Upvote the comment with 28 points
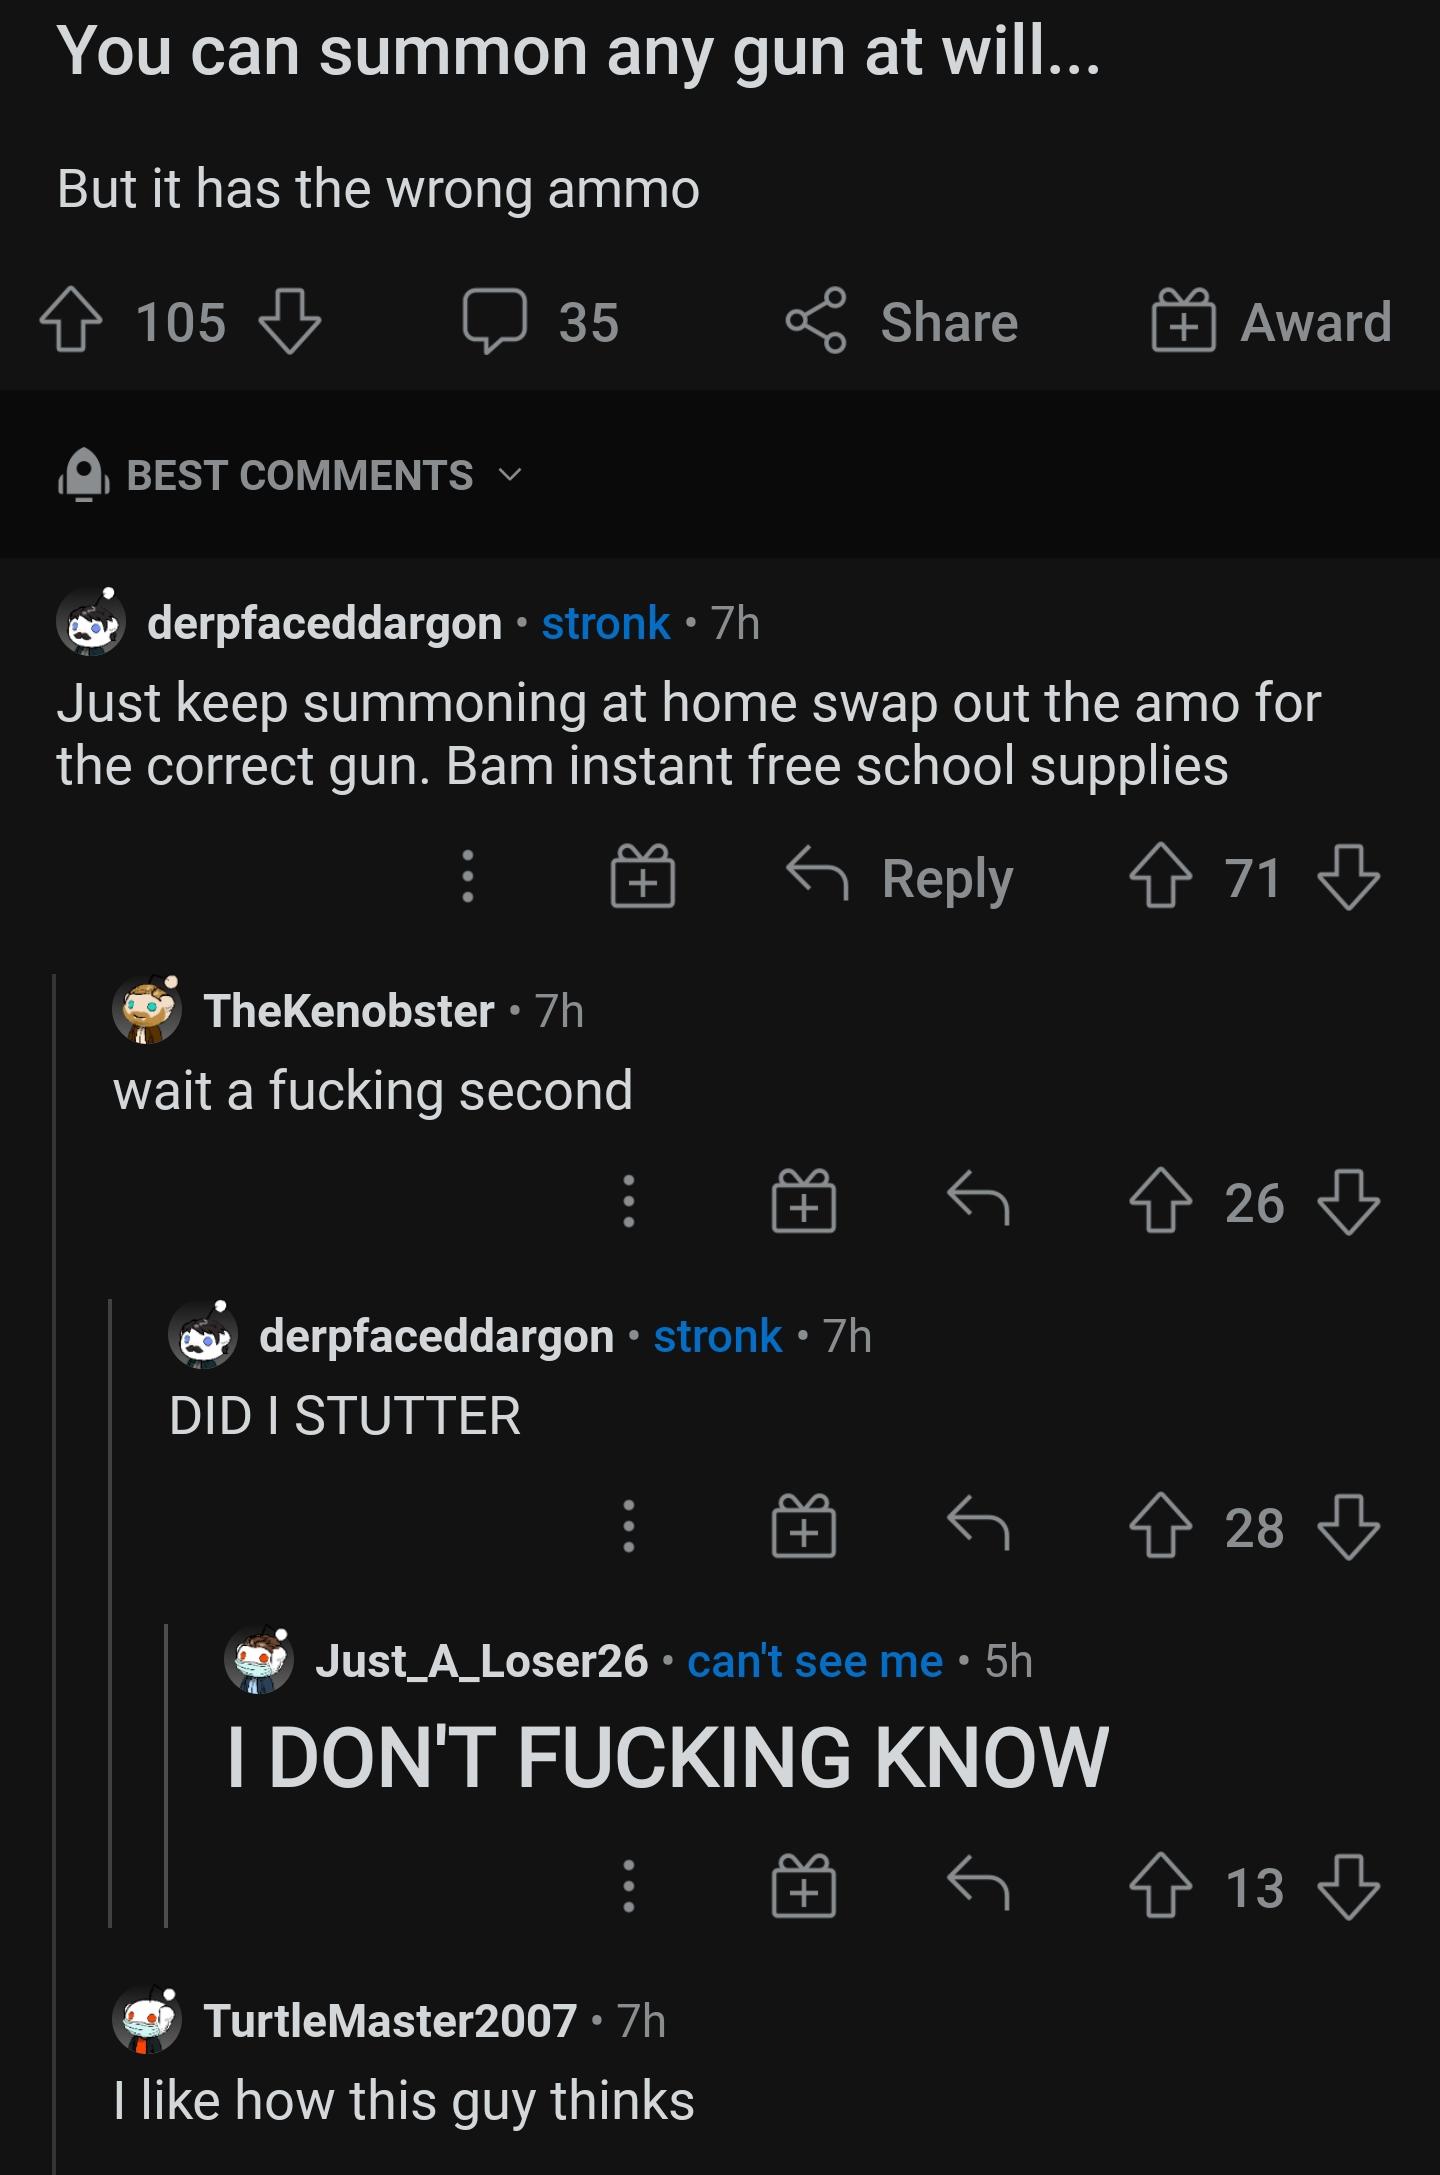Screen dimensions: 1440x2175 tap(1161, 1526)
